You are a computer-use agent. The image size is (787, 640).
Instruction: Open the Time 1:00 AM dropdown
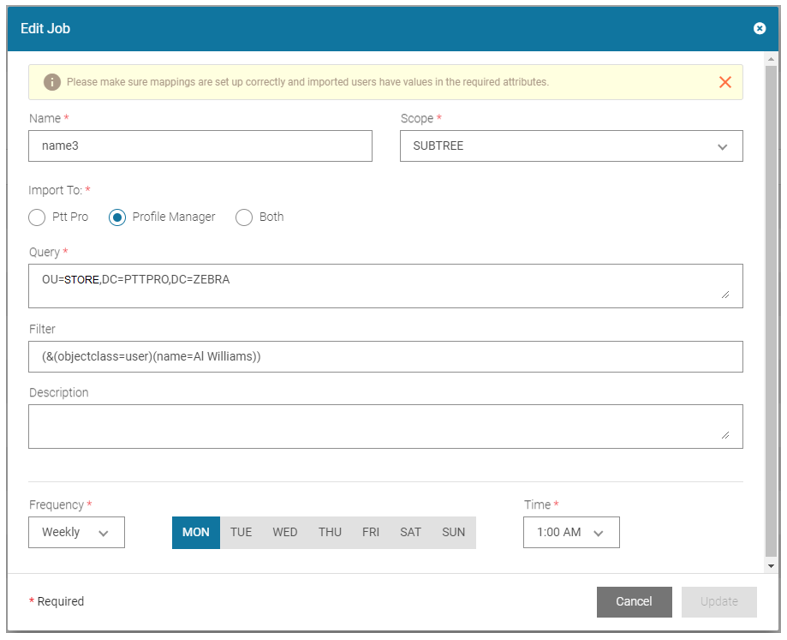tap(570, 532)
